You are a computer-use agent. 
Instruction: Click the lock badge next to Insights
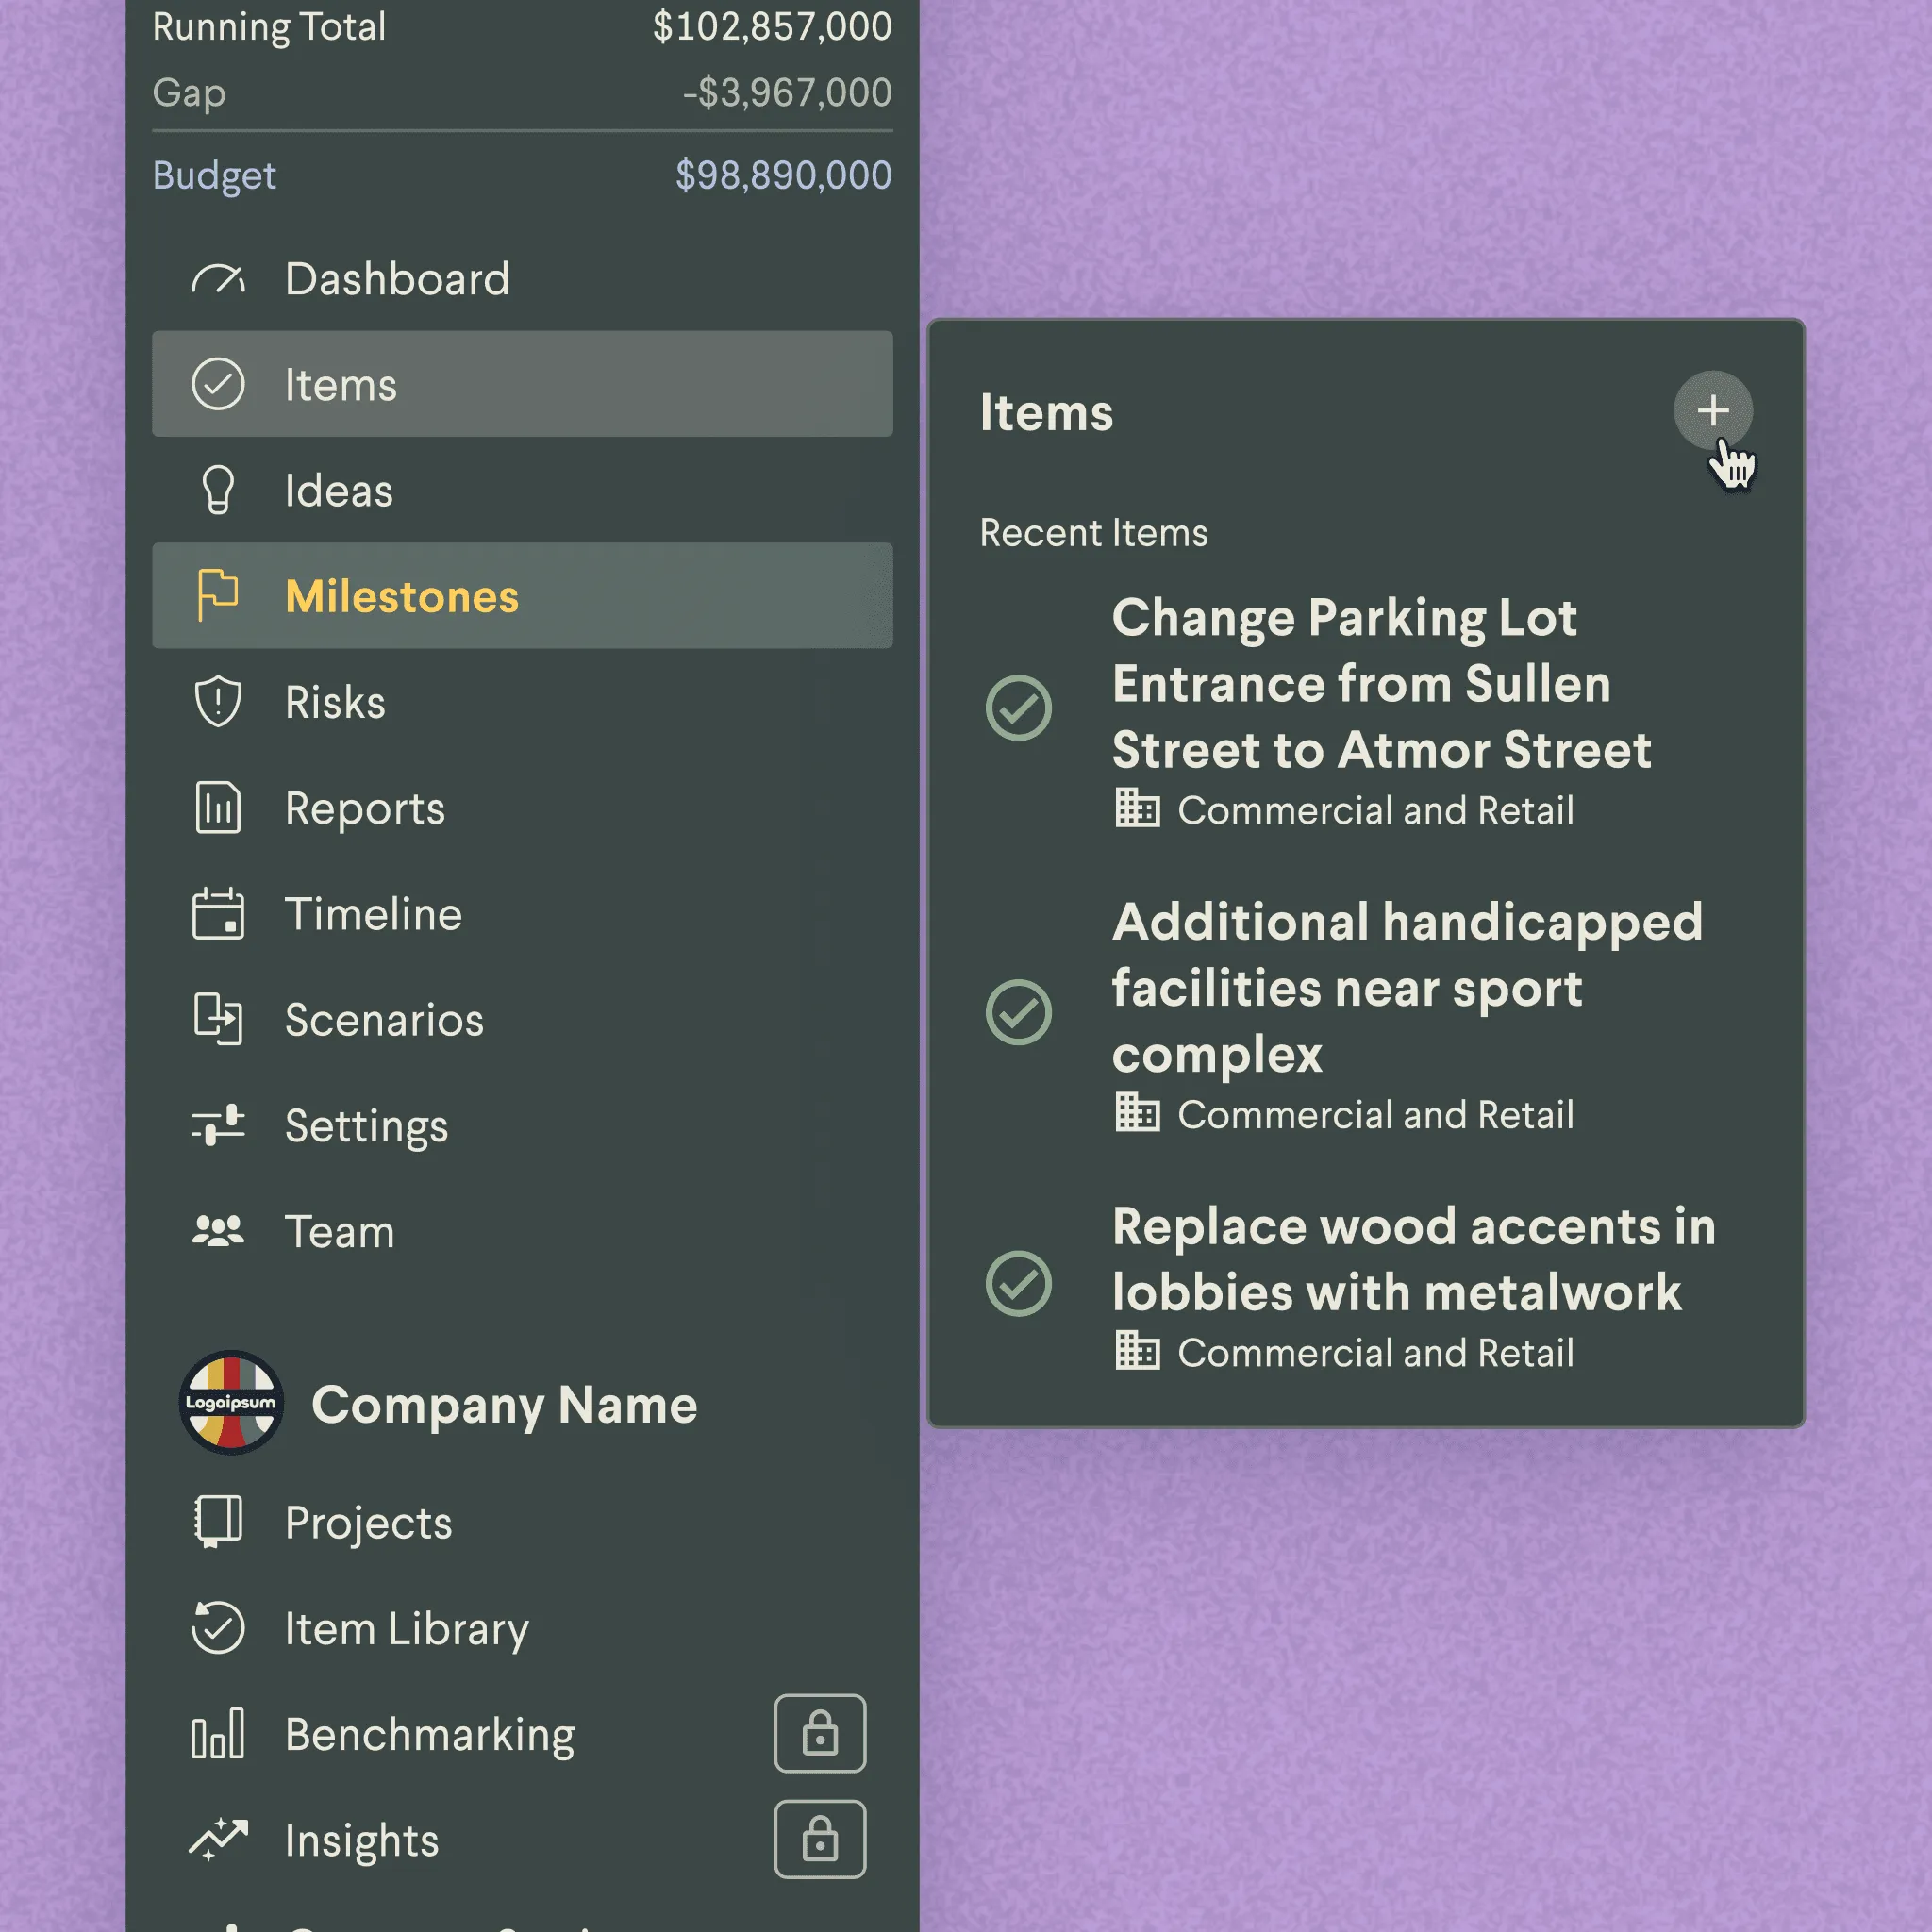point(820,1840)
